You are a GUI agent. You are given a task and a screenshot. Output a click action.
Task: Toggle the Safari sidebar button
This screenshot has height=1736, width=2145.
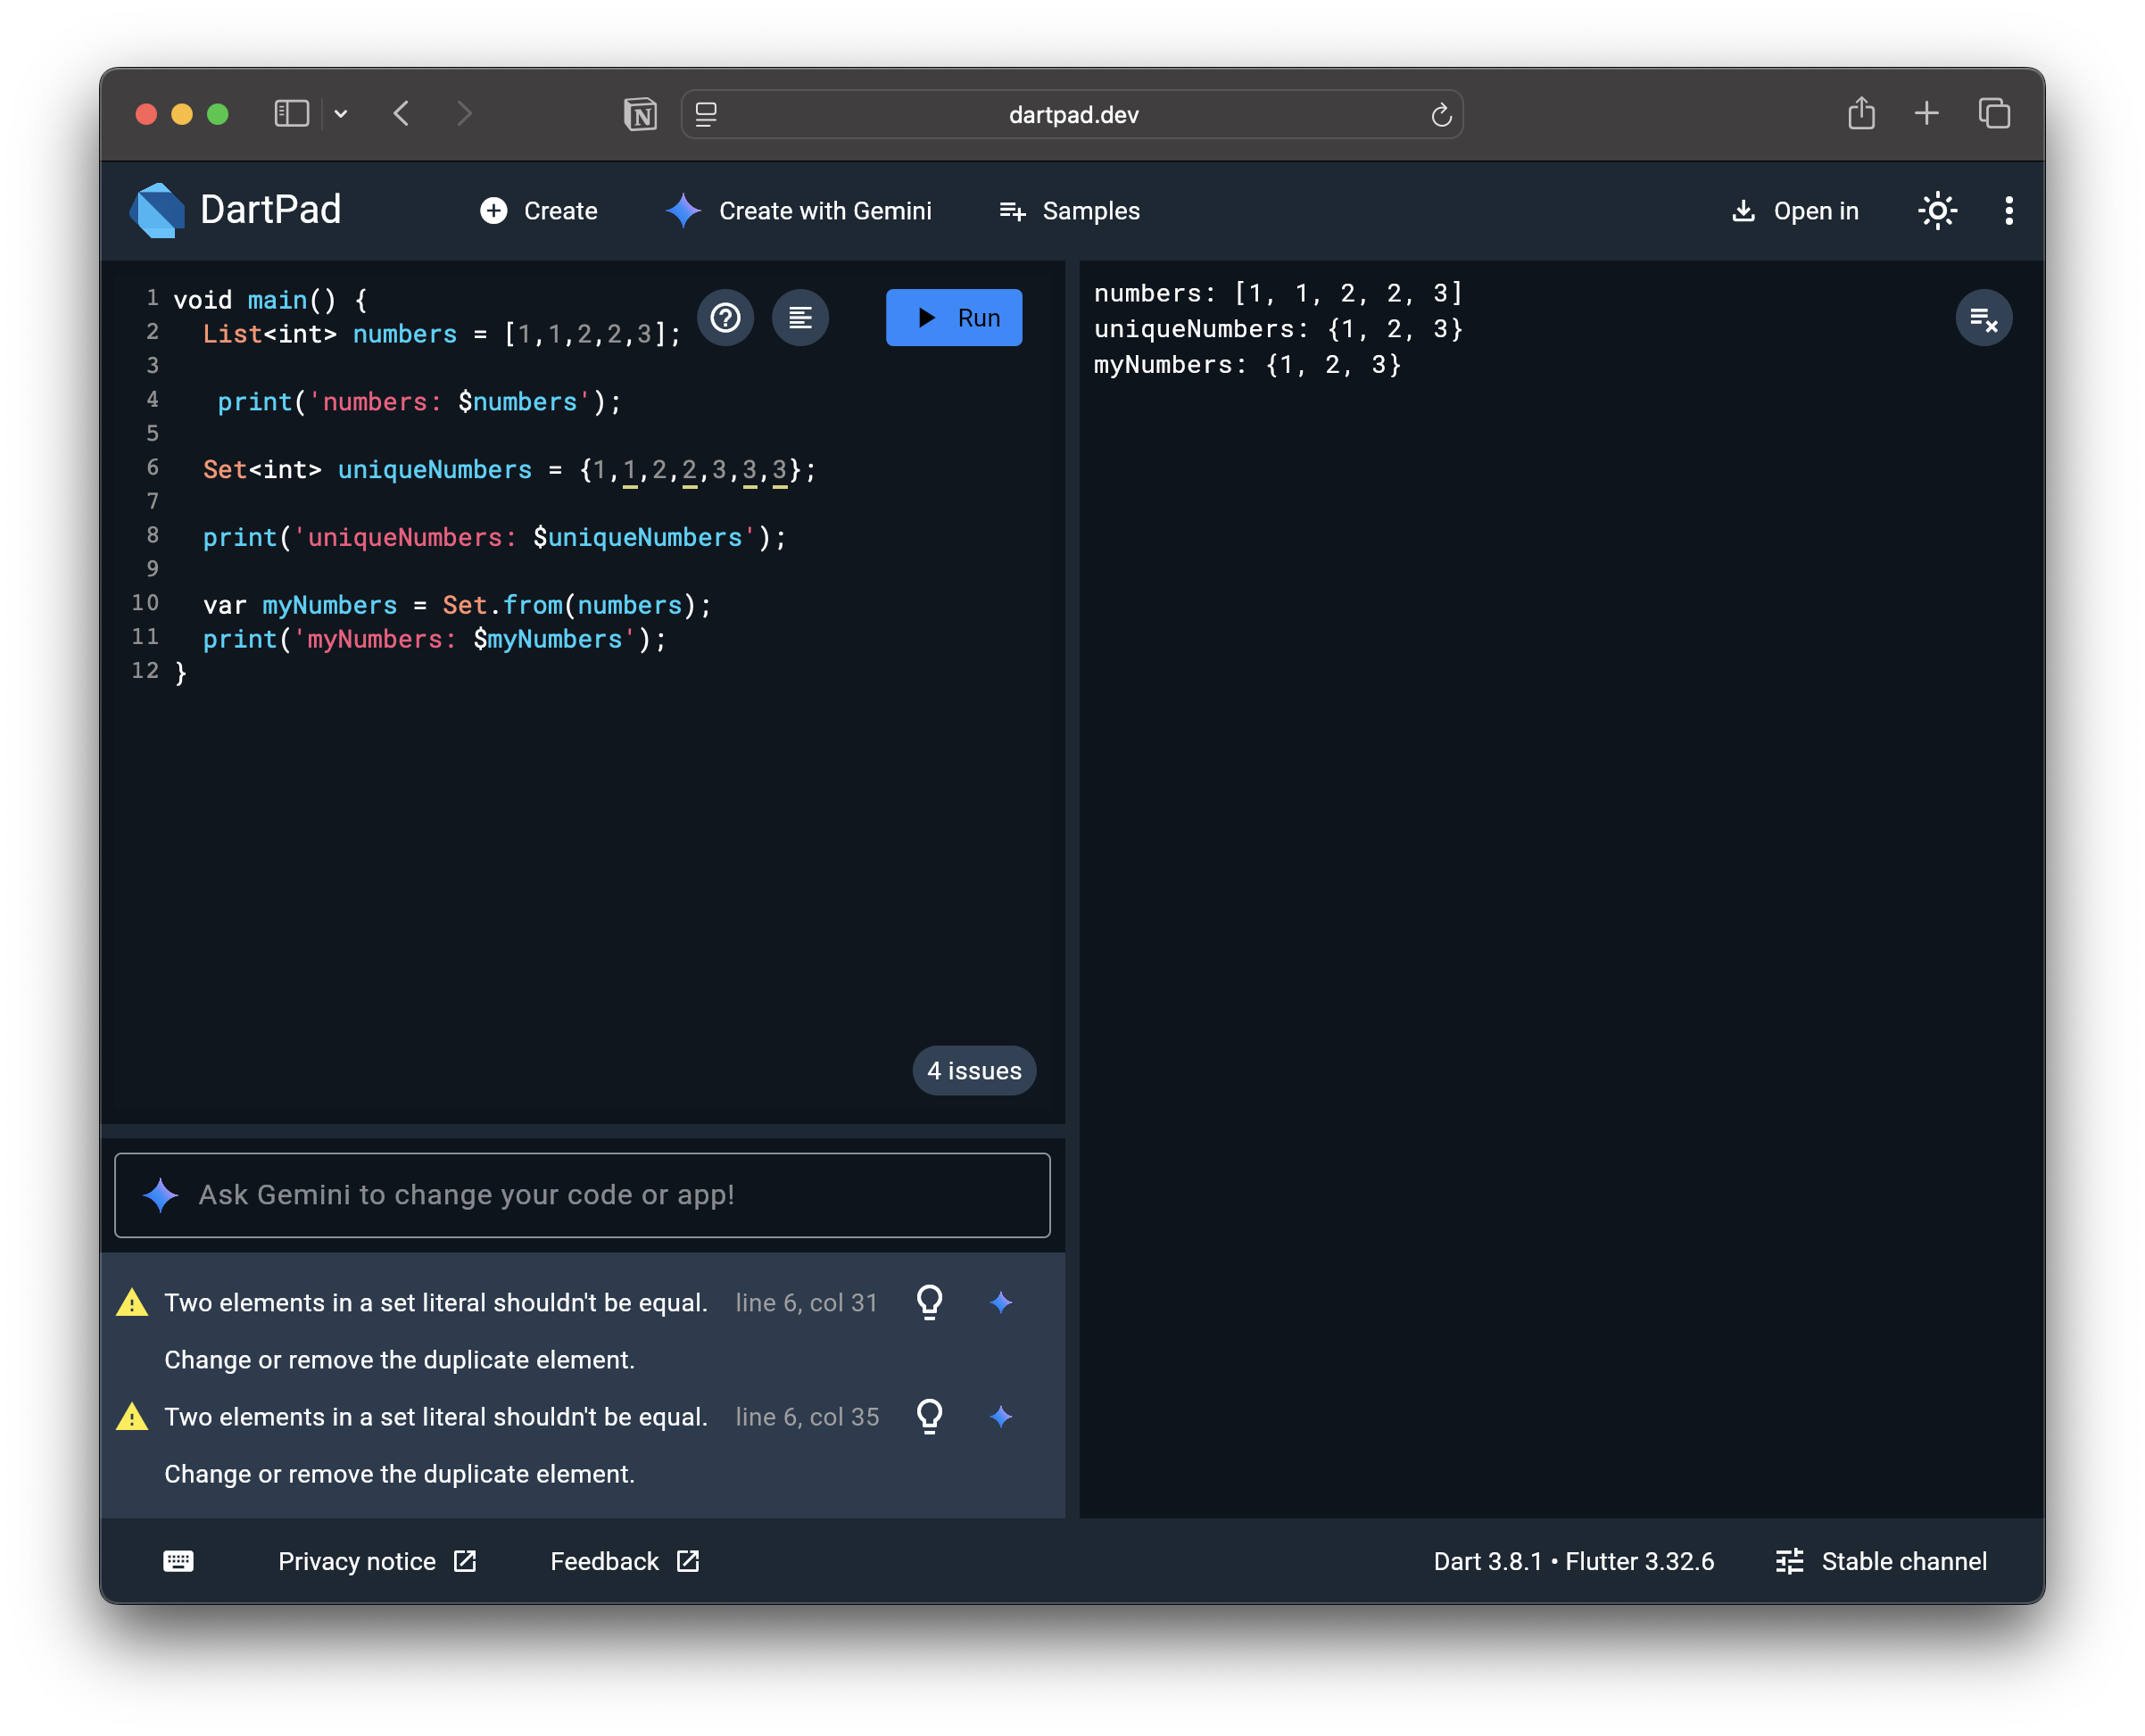tap(292, 114)
